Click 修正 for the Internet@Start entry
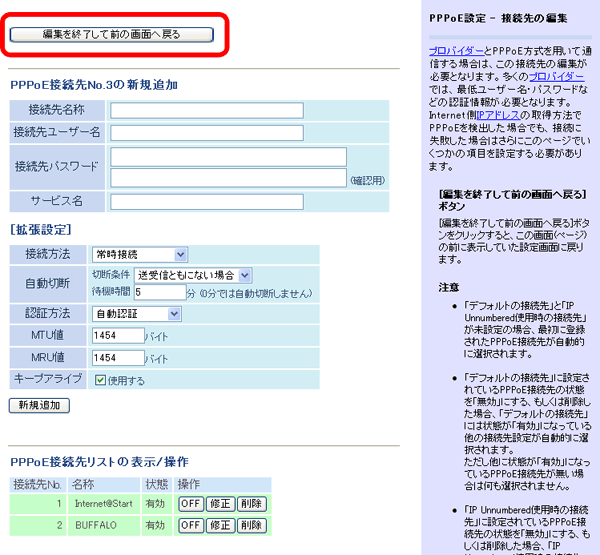The width and height of the screenshot is (600, 555). [221, 503]
